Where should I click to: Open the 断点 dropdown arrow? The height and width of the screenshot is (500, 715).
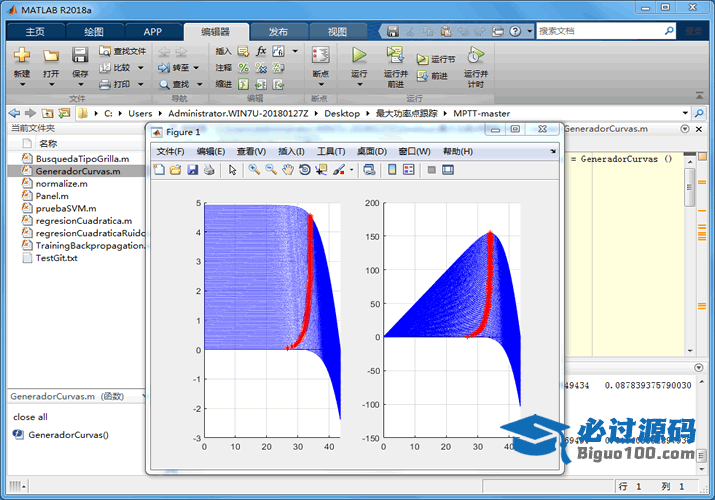coord(321,84)
